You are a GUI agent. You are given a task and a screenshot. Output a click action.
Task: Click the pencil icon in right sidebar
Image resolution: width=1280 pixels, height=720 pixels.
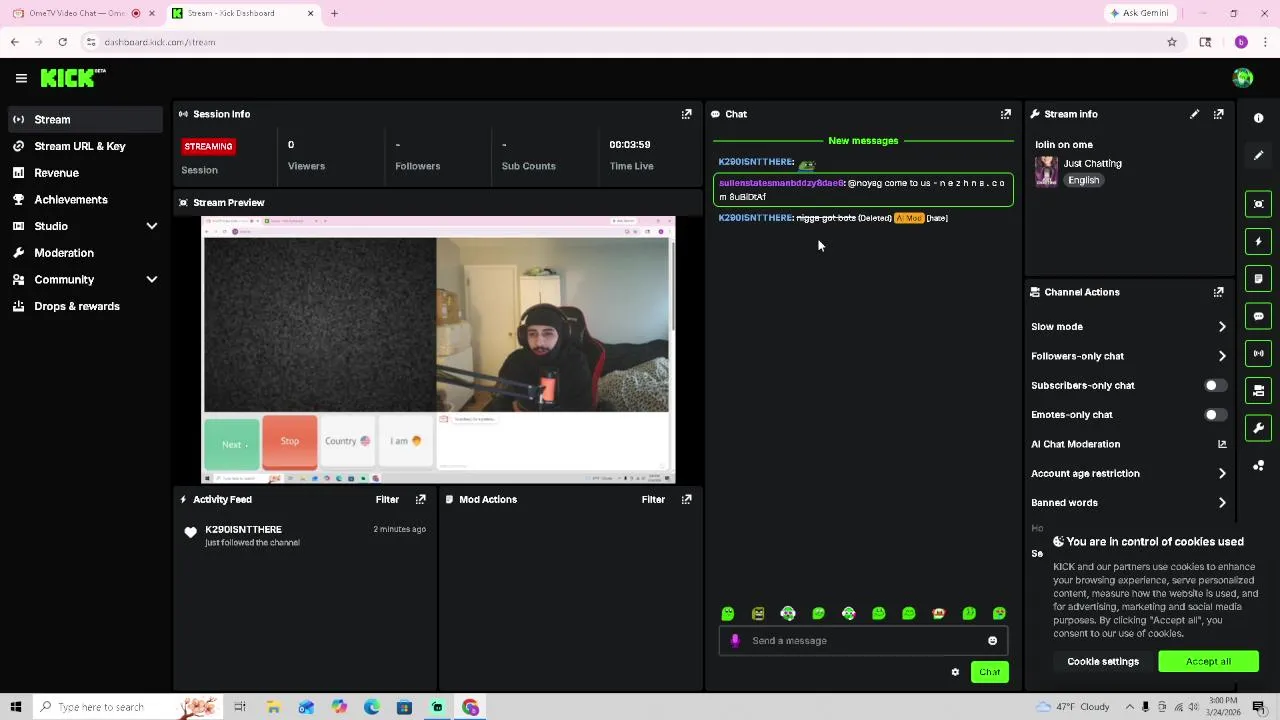(x=1258, y=155)
